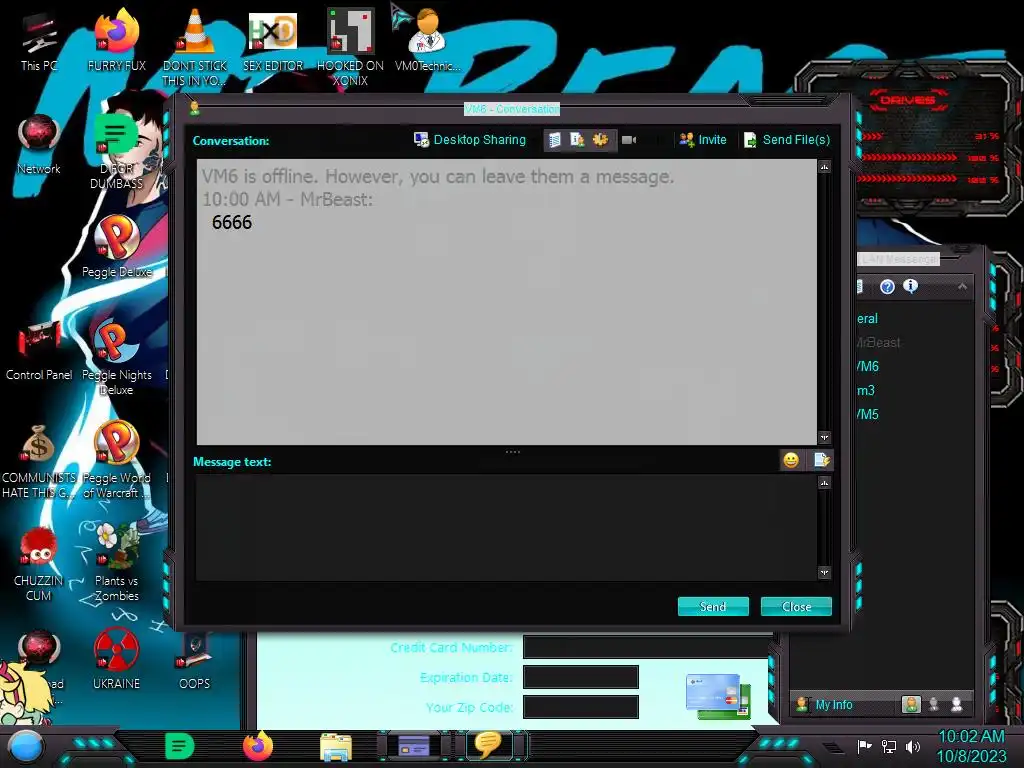Click the user icon in conversation title bar

(194, 108)
